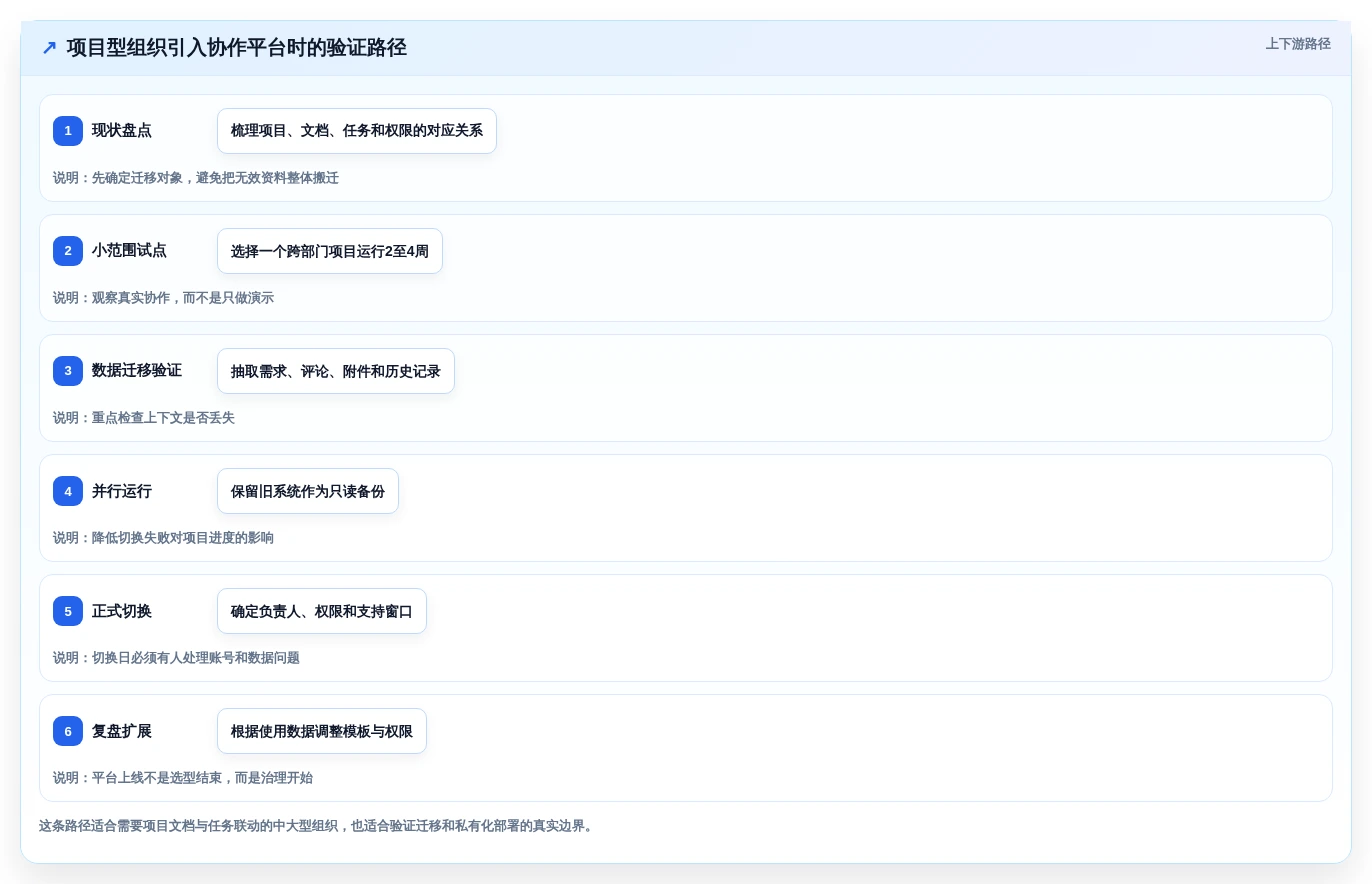The width and height of the screenshot is (1372, 884).
Task: Click the 确定负责人、权限和支持窗口 chip
Action: click(322, 611)
